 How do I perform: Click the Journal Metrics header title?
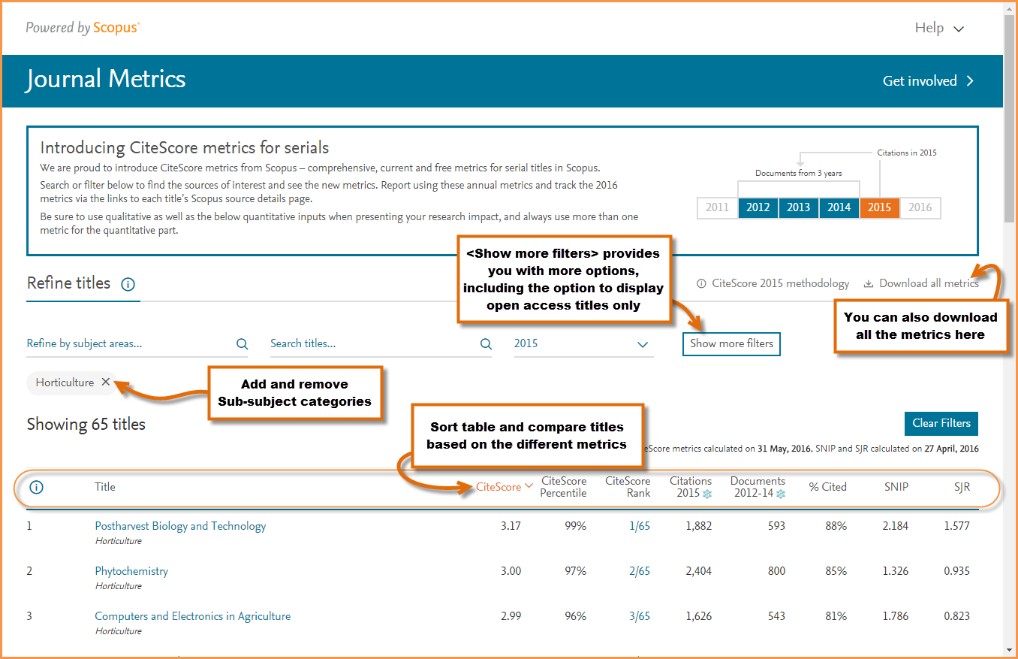[105, 79]
